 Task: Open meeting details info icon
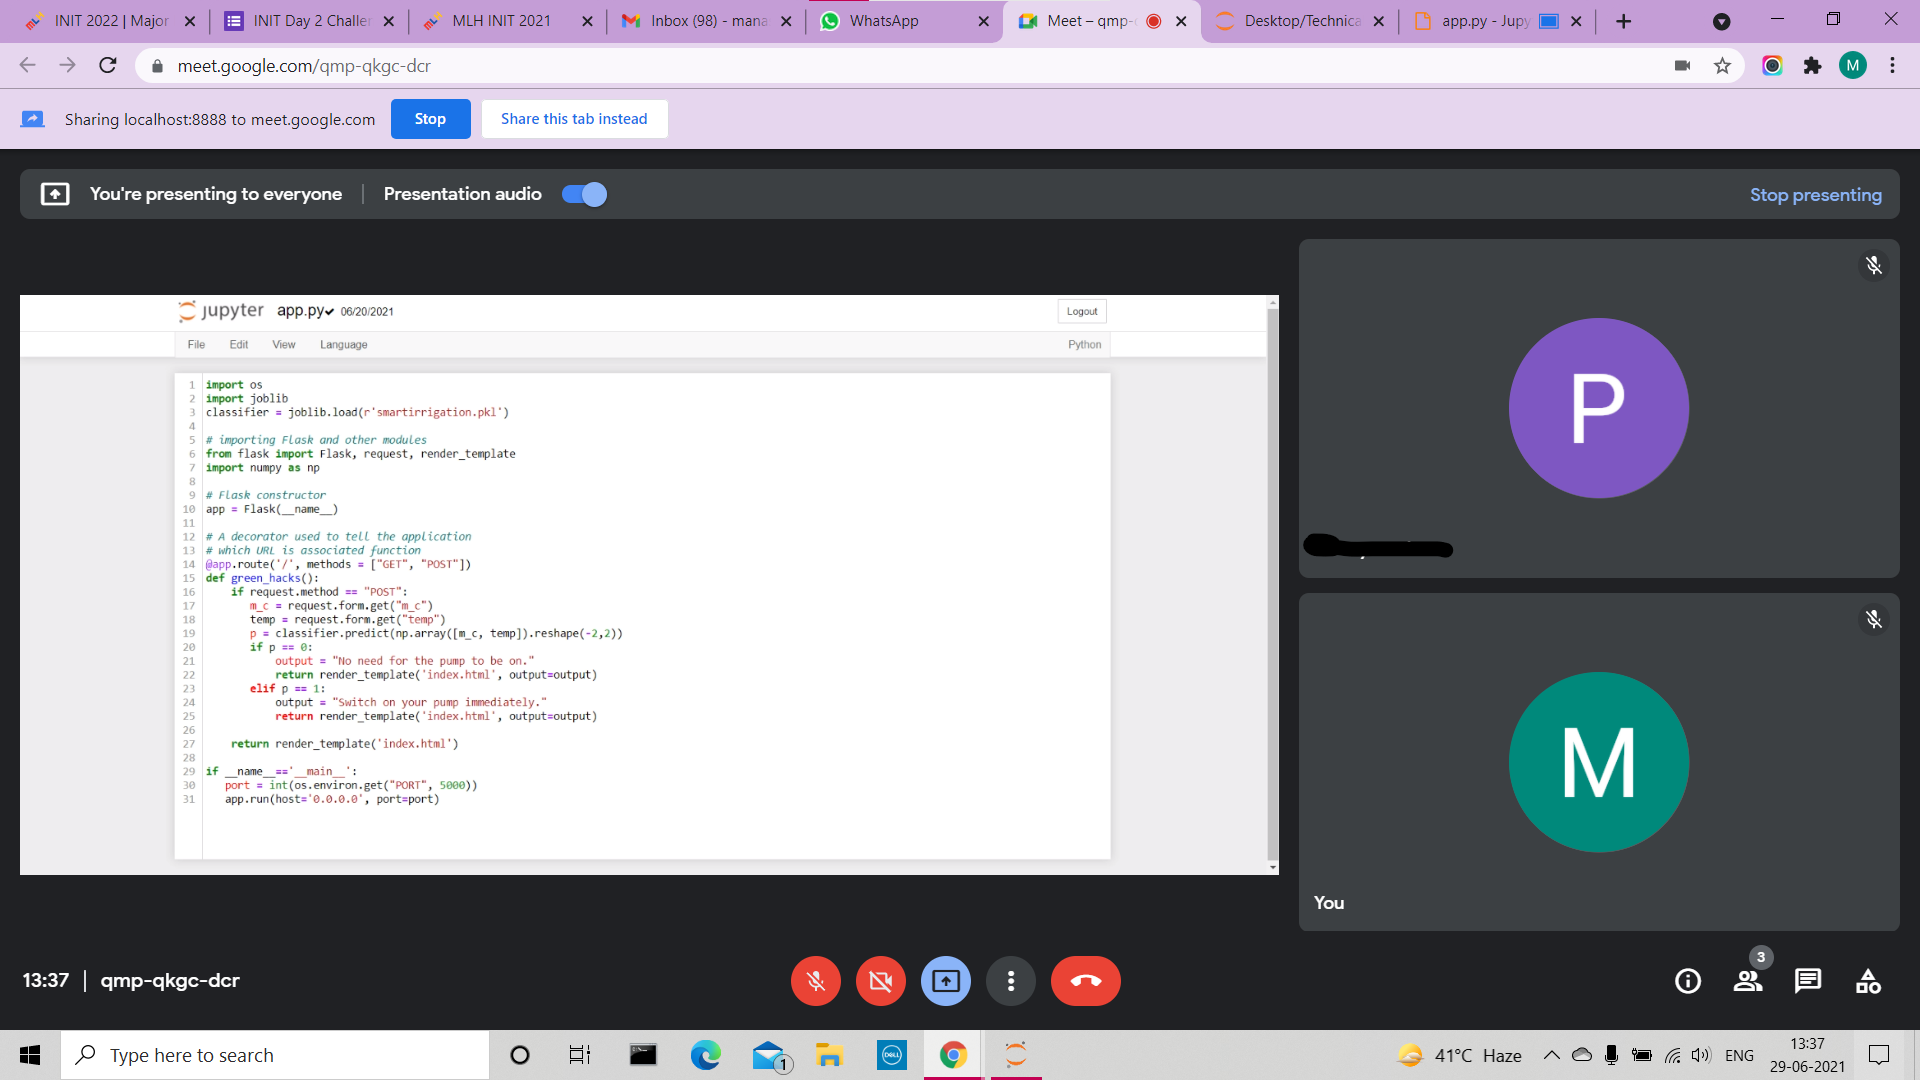(x=1687, y=981)
